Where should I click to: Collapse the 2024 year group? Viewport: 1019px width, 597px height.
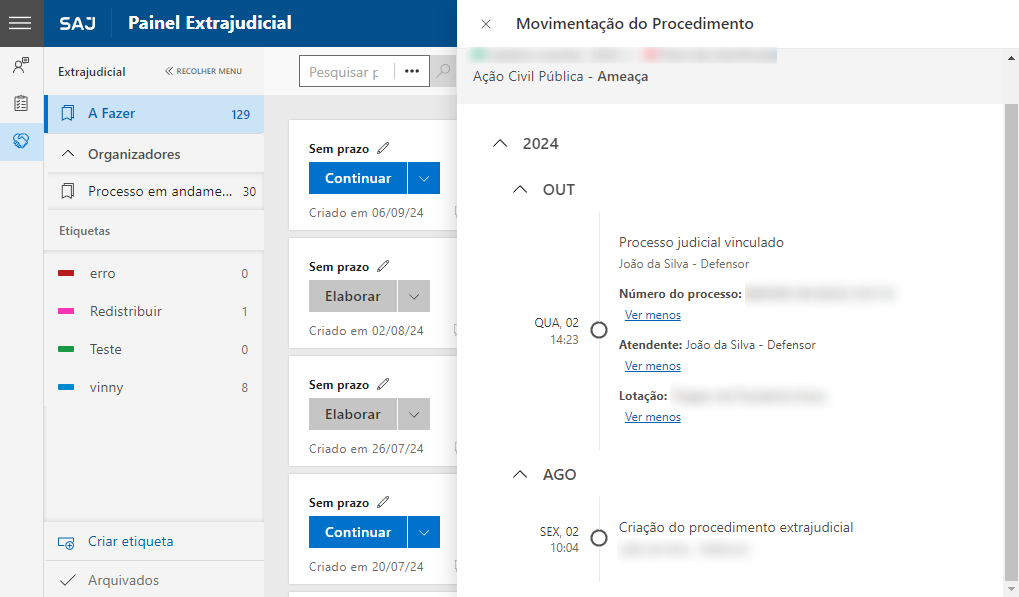[500, 144]
